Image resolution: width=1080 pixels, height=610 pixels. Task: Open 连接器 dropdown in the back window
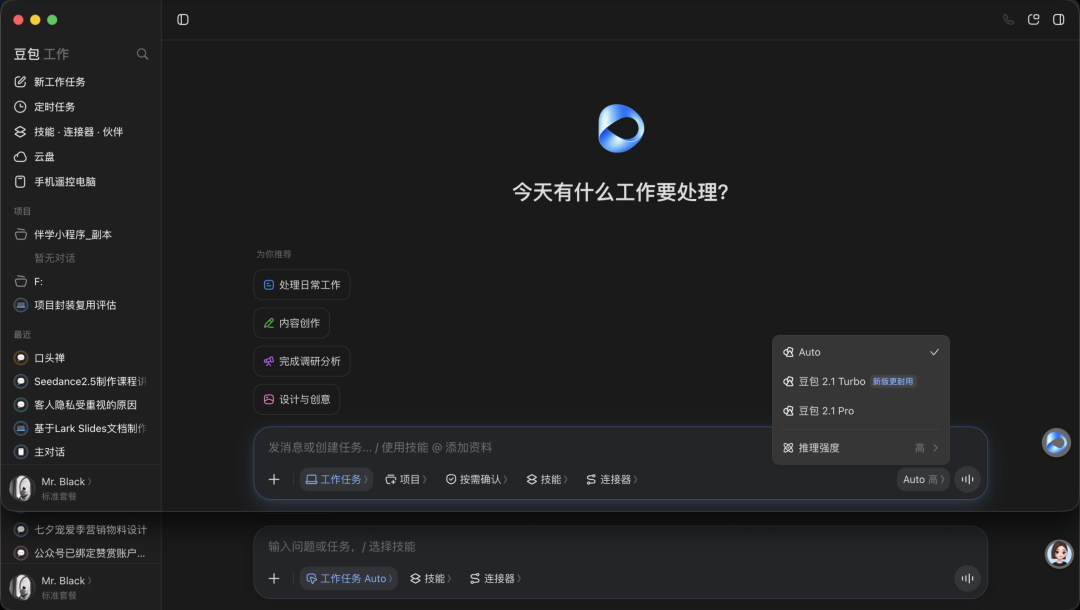tap(495, 578)
